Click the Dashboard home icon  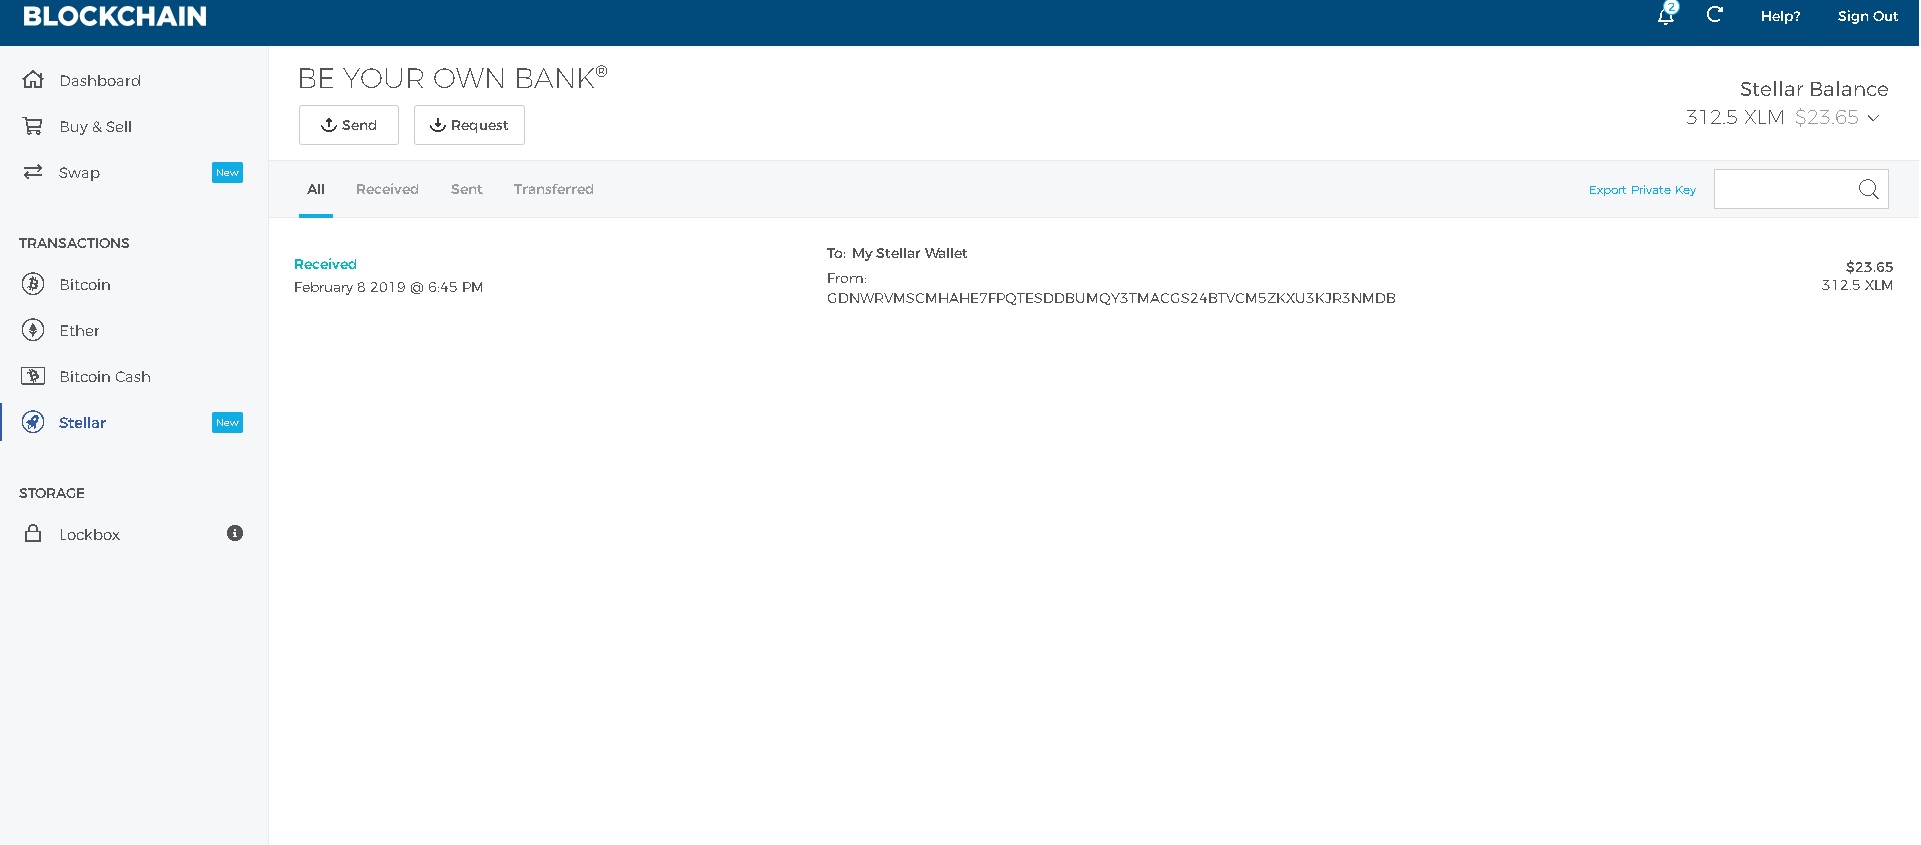point(33,80)
